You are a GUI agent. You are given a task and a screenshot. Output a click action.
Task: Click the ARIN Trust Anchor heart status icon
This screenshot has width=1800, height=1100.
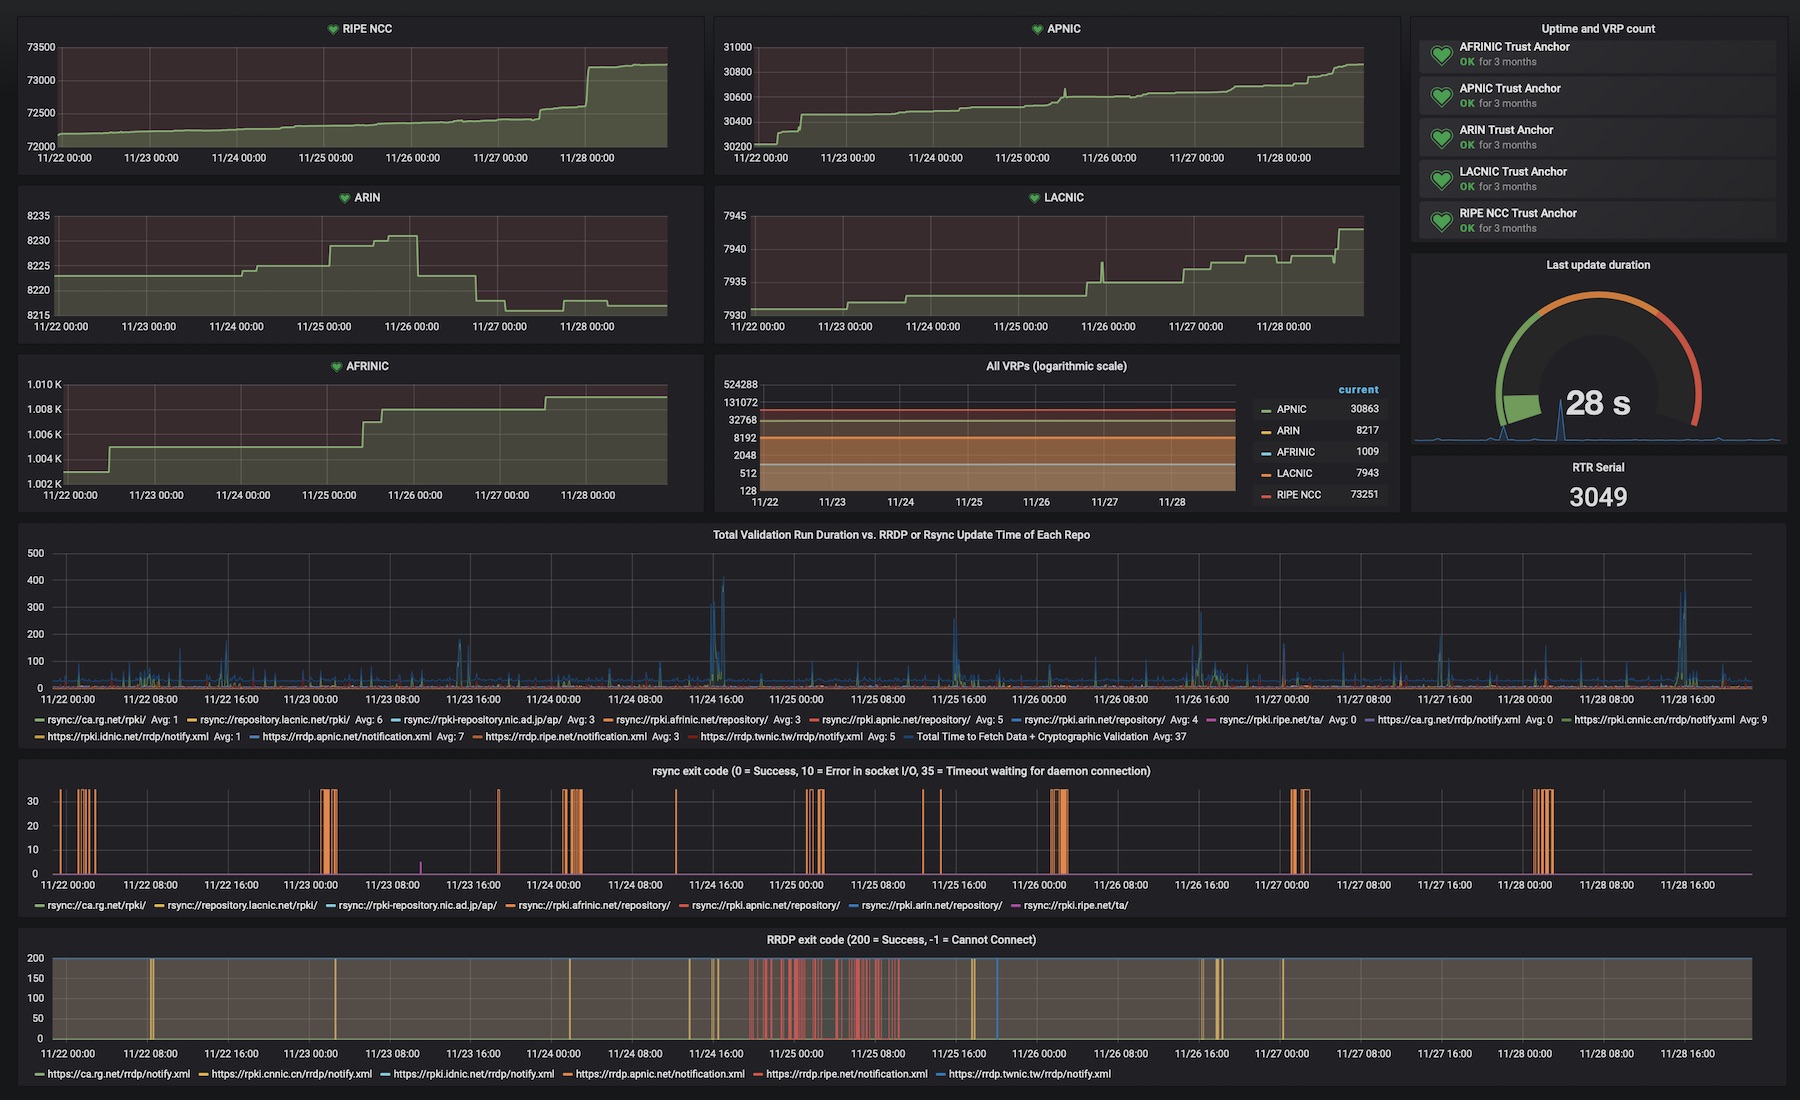click(x=1441, y=138)
